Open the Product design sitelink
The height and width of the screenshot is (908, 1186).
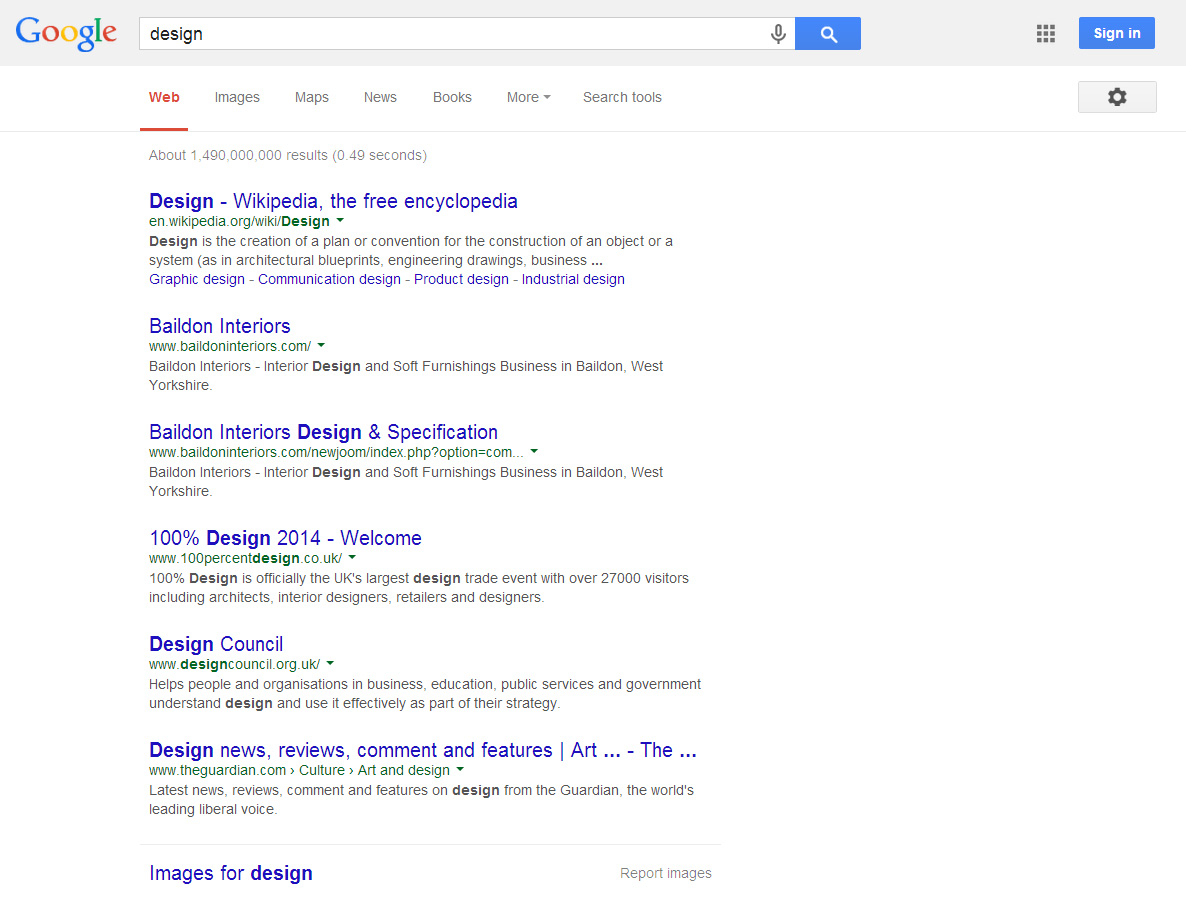(461, 279)
